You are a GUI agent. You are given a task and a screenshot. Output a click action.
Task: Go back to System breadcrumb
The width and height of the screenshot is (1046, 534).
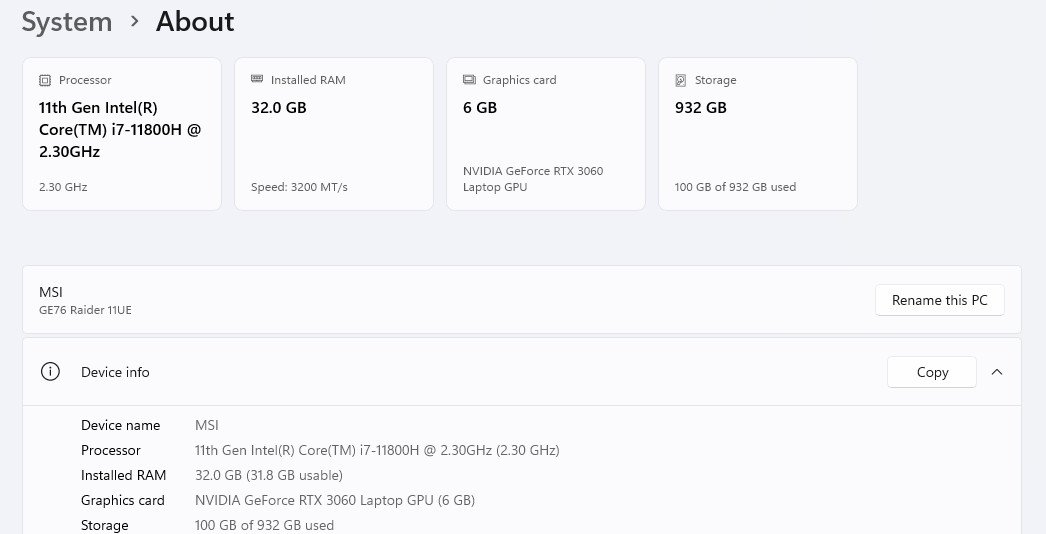(67, 21)
